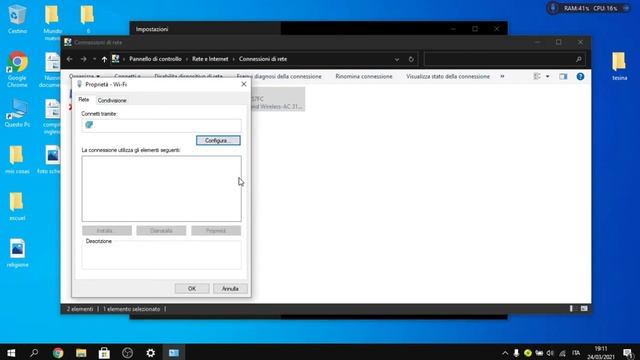
Task: Open Microsoft Store from taskbar
Action: pyautogui.click(x=104, y=353)
